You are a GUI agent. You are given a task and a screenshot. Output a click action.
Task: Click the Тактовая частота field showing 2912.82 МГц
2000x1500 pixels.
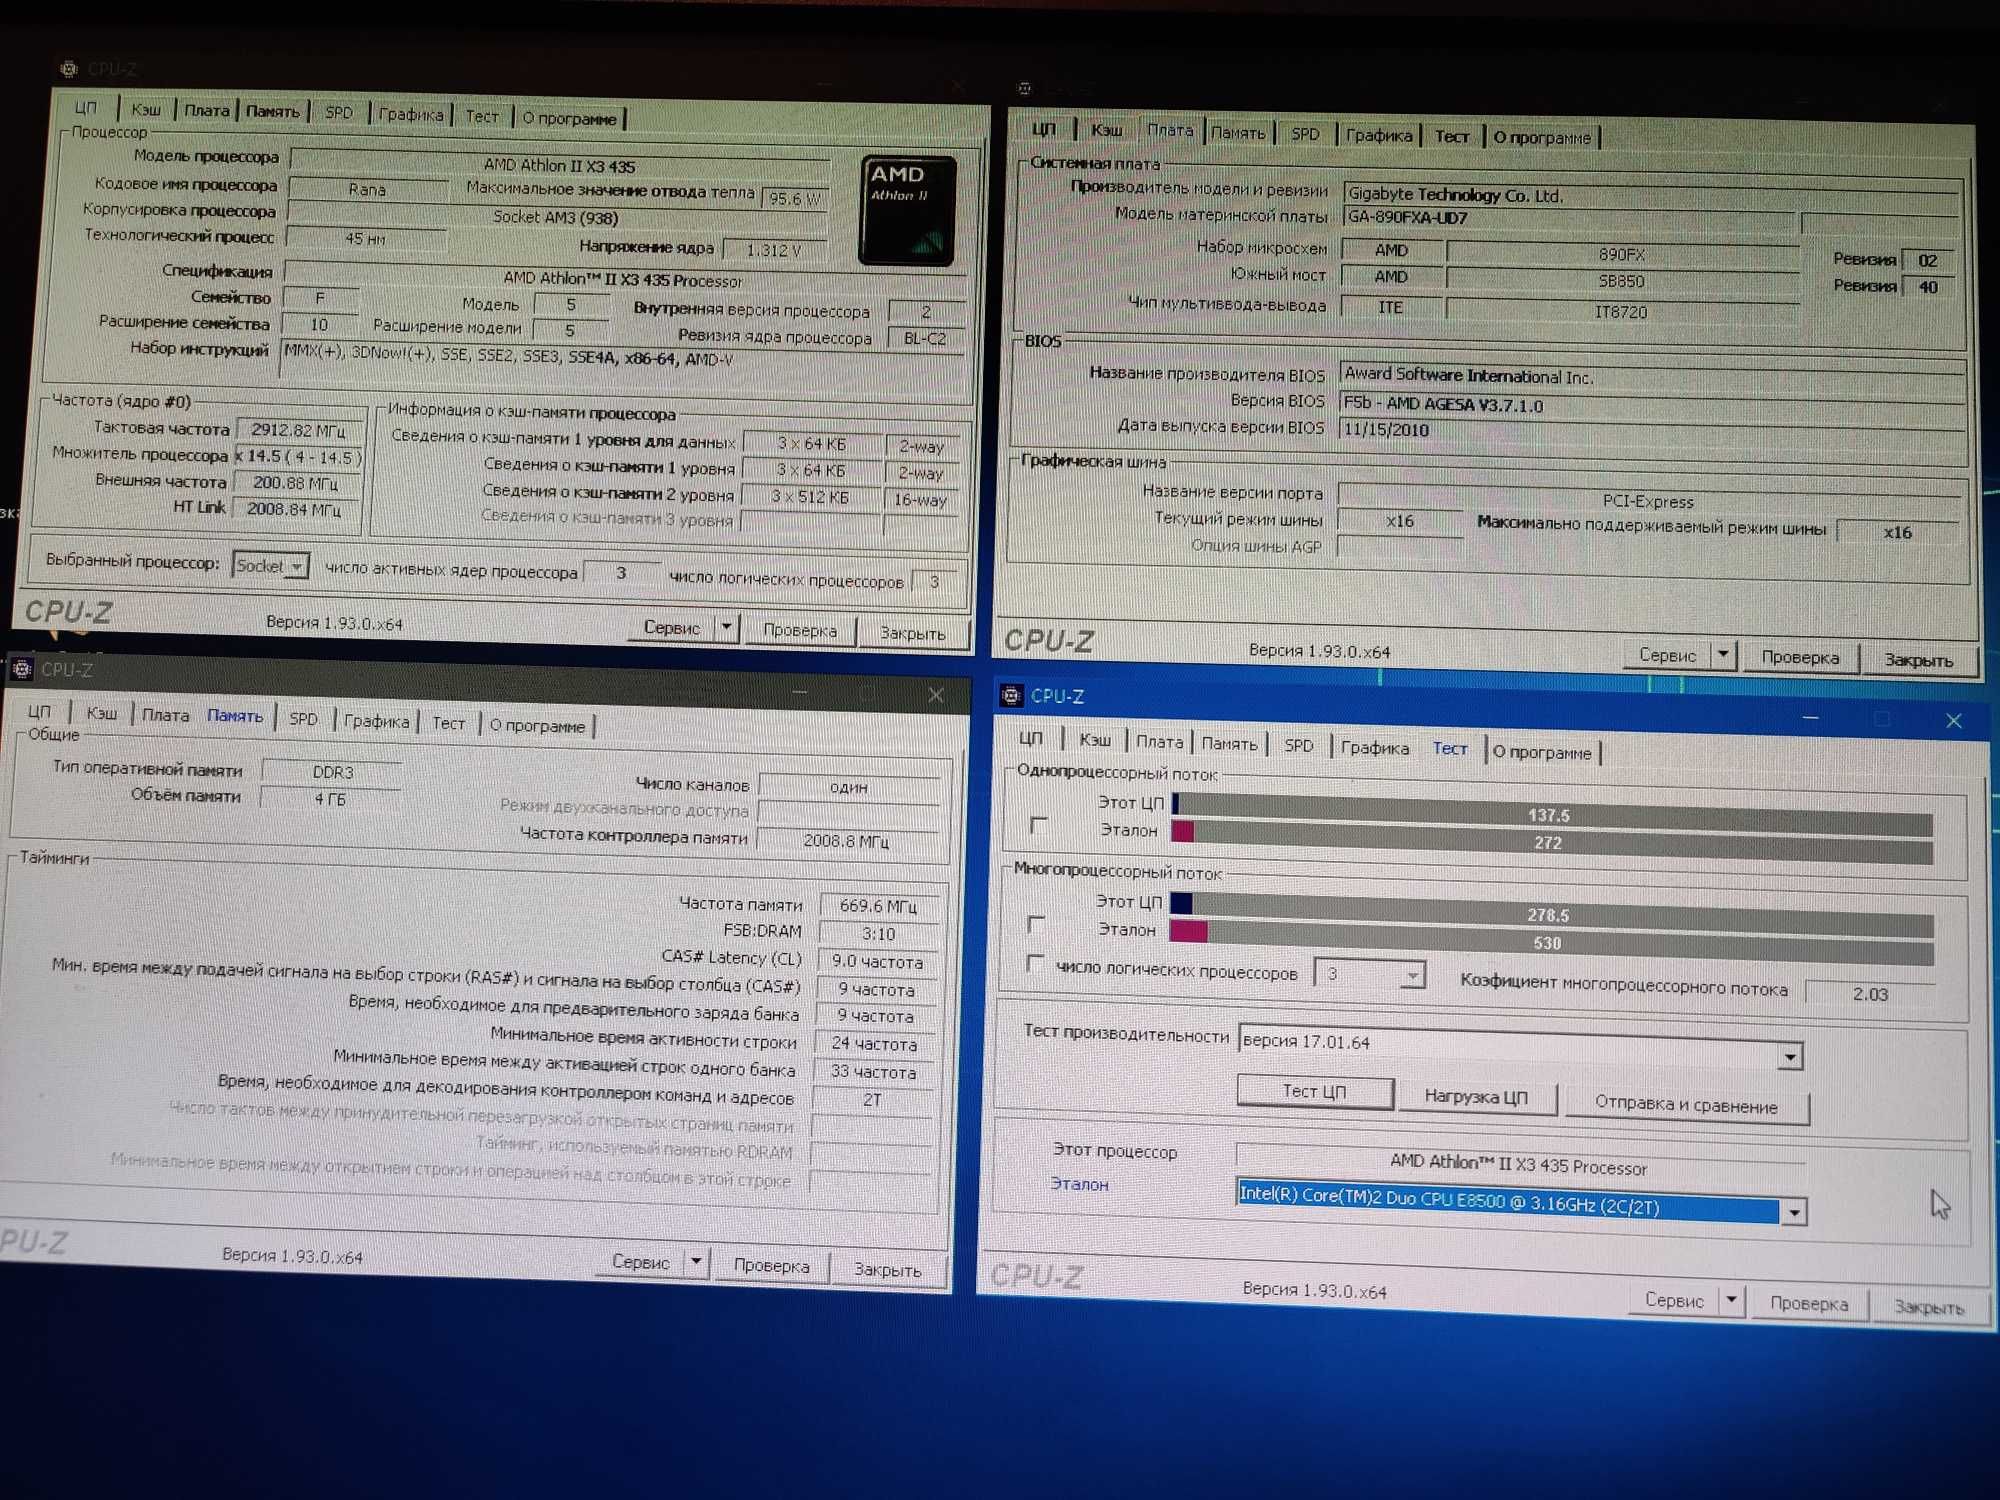299,430
